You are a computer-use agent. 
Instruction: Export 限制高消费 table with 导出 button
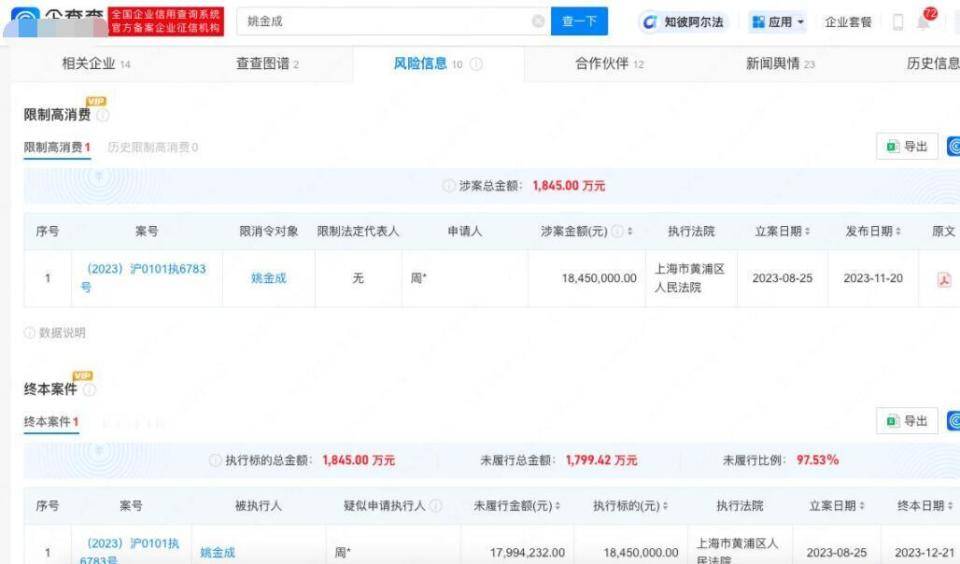pos(907,146)
